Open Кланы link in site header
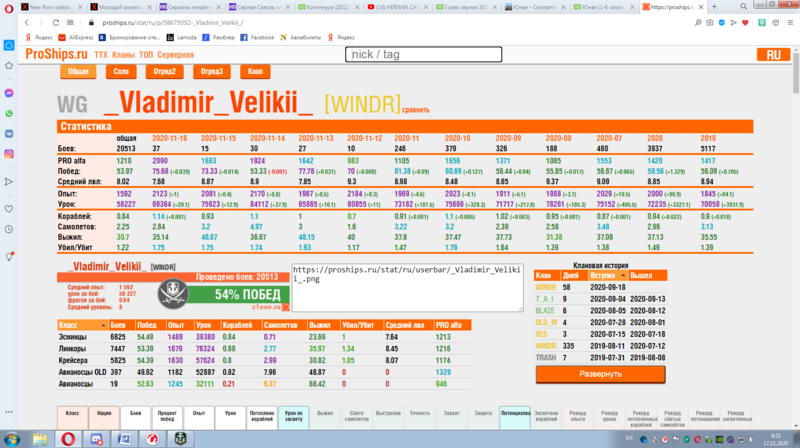Image resolution: width=800 pixels, height=448 pixels. tap(123, 55)
